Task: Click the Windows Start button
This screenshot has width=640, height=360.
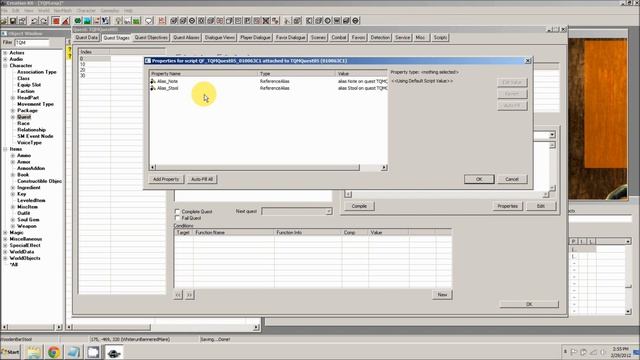Action: click(x=11, y=352)
